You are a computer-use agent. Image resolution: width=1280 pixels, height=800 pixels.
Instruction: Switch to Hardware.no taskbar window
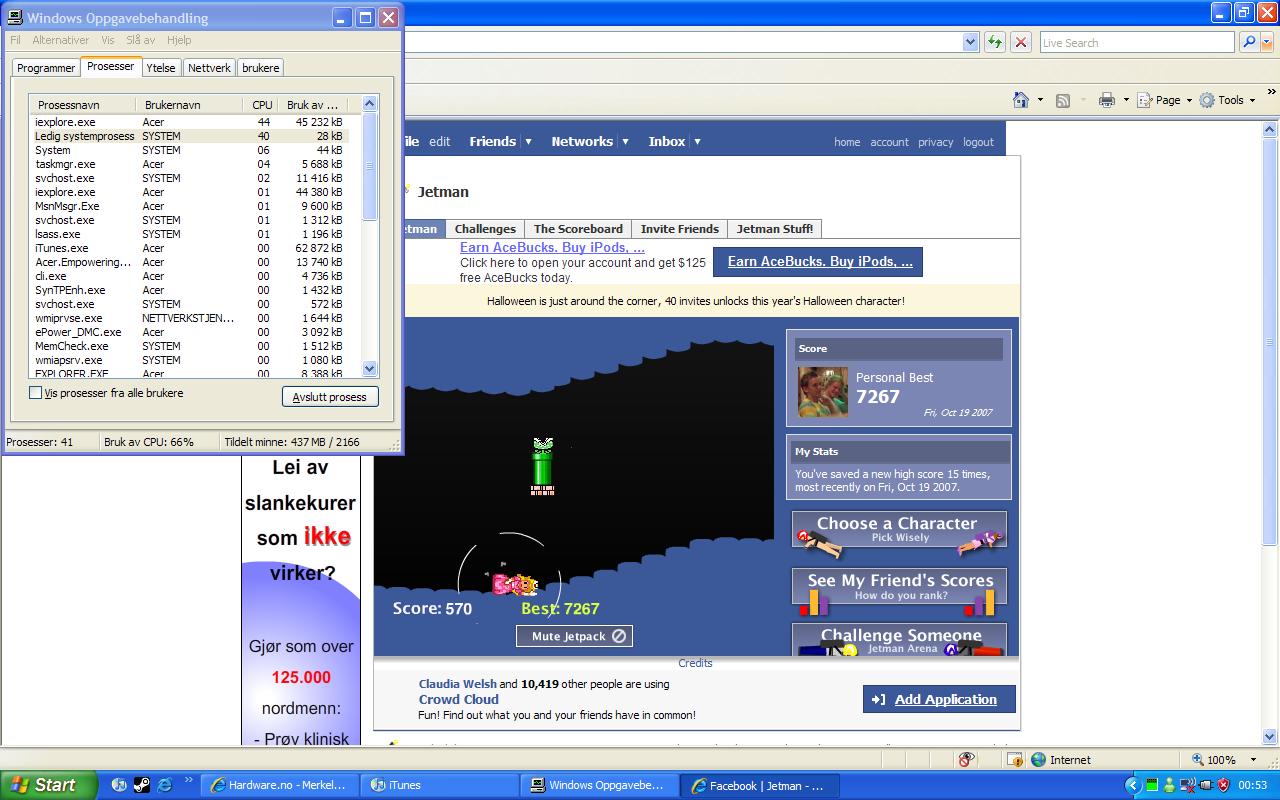279,785
